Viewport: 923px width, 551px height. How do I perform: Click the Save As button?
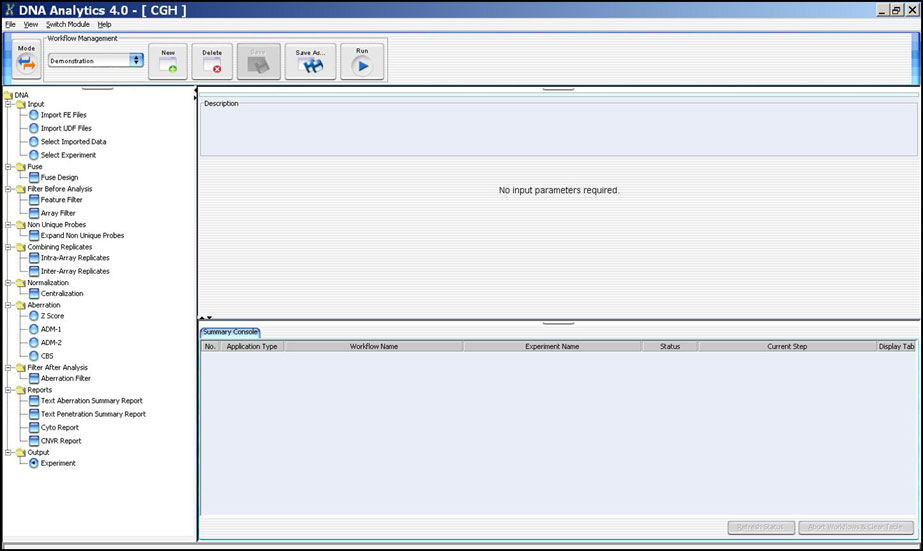pos(310,61)
